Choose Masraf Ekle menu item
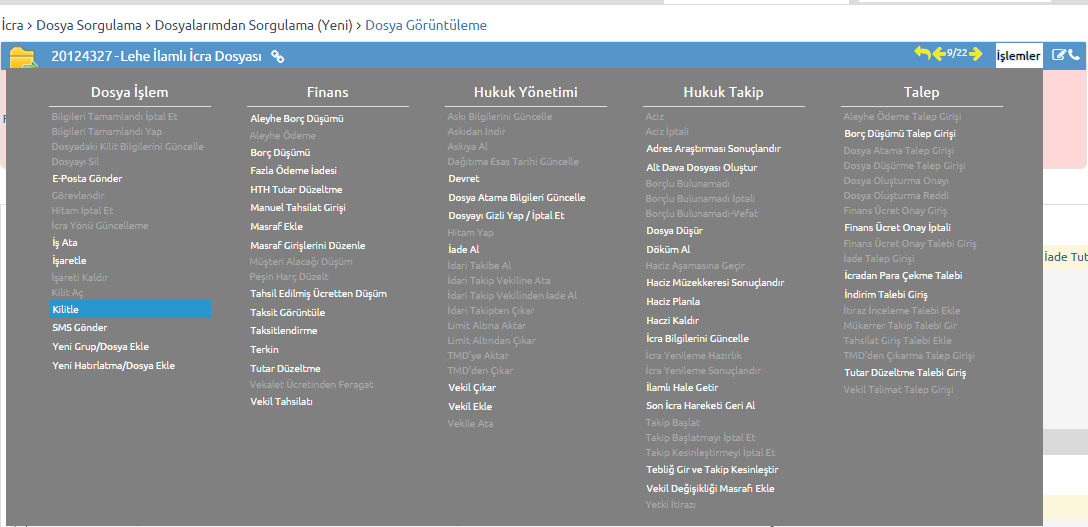Image resolution: width=1088 pixels, height=527 pixels. [x=276, y=226]
